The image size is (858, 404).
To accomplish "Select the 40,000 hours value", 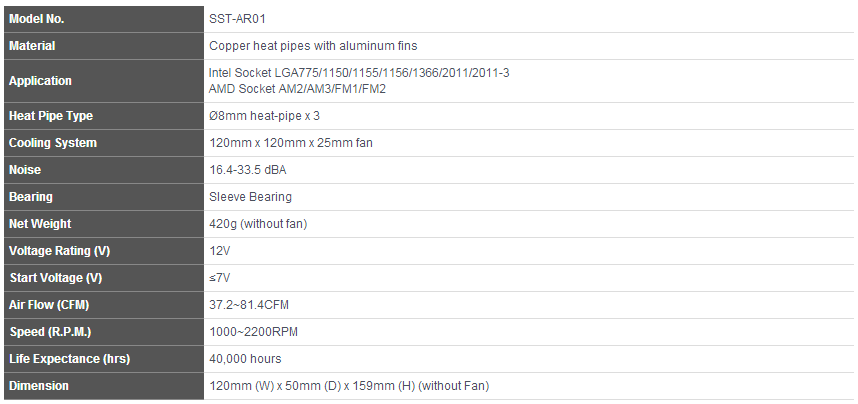I will pyautogui.click(x=245, y=359).
